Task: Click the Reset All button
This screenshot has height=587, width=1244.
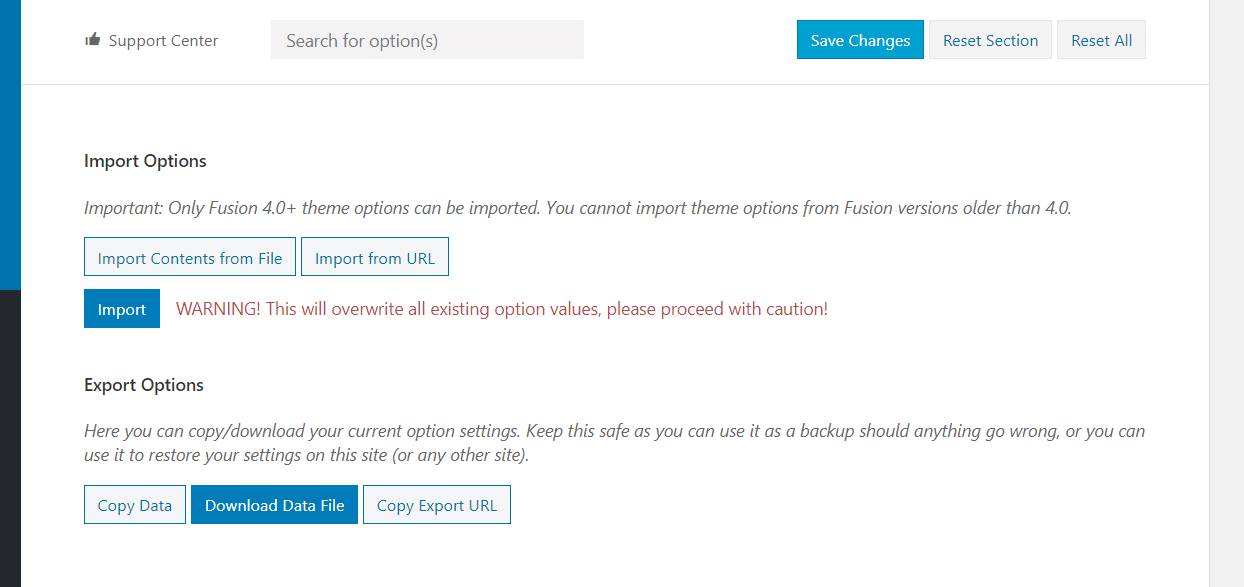Action: pos(1101,40)
